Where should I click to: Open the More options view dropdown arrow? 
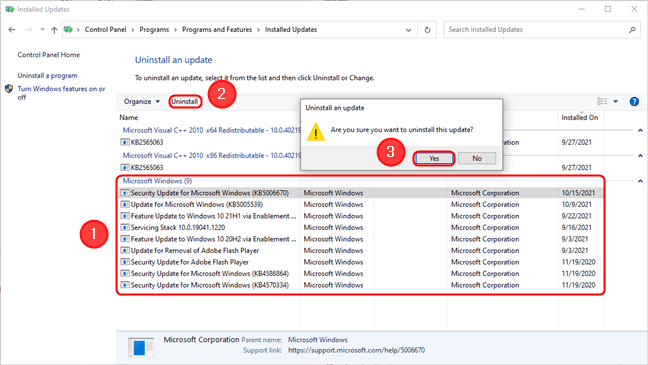pos(615,101)
